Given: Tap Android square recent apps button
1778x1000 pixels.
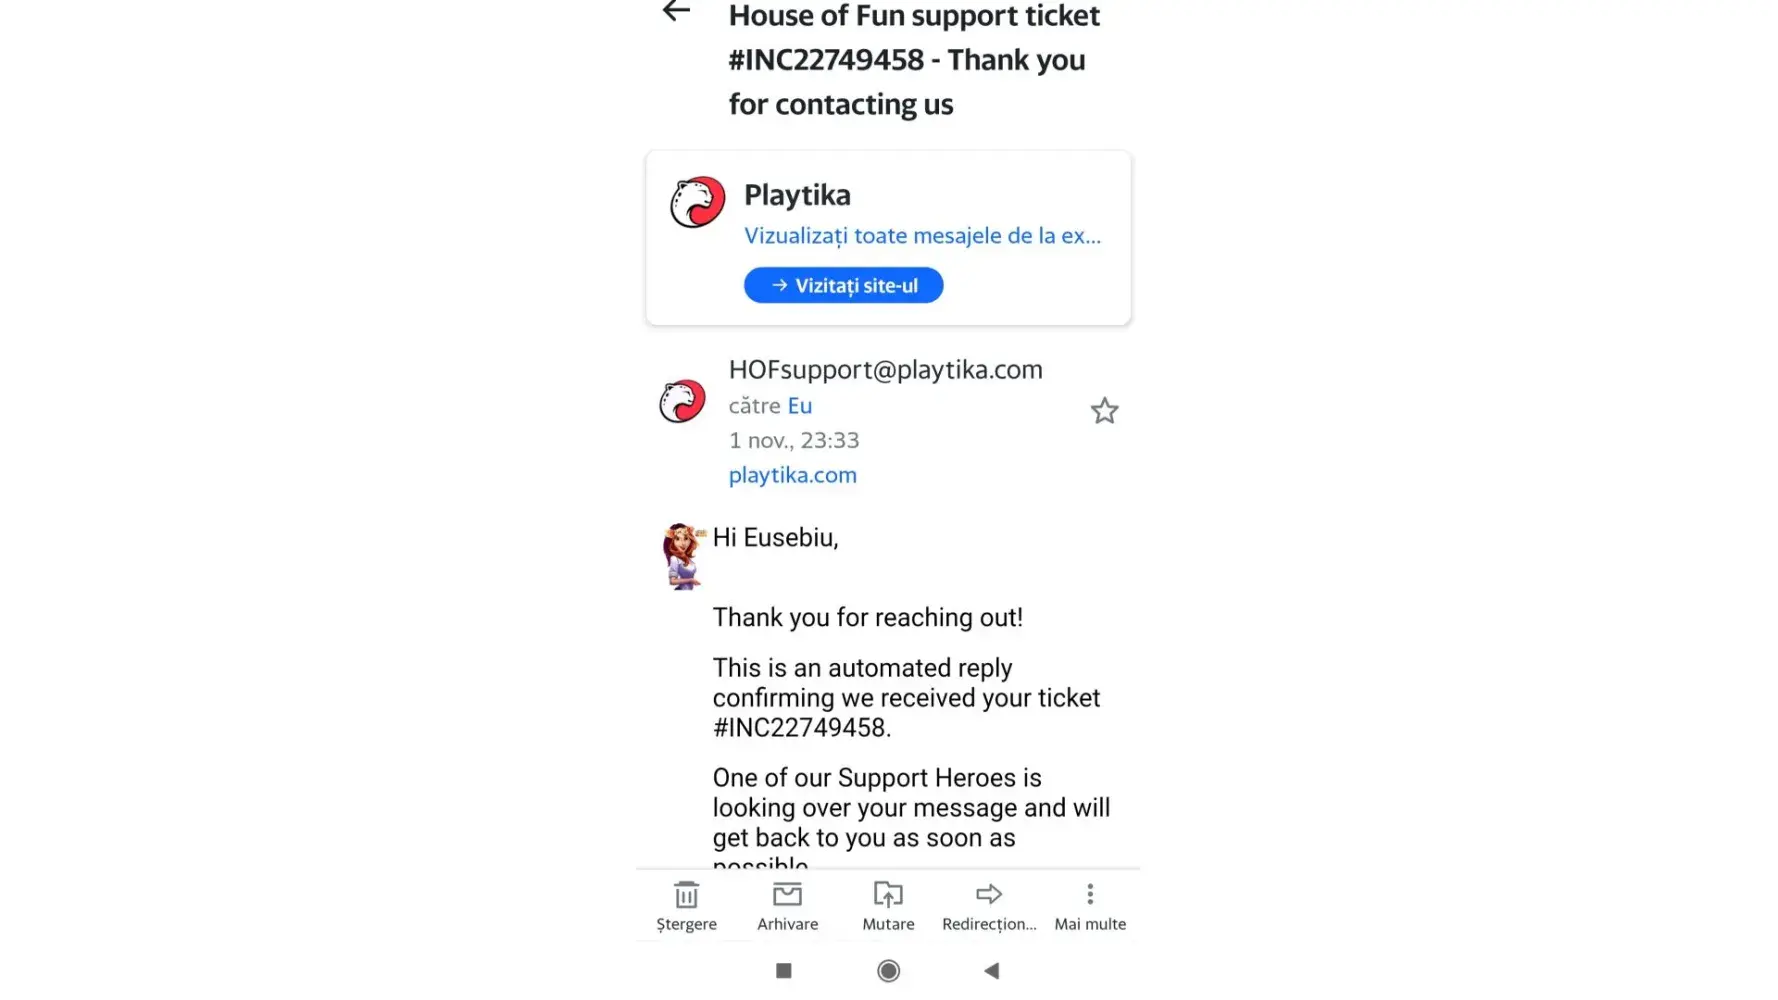Looking at the screenshot, I should click(x=784, y=971).
